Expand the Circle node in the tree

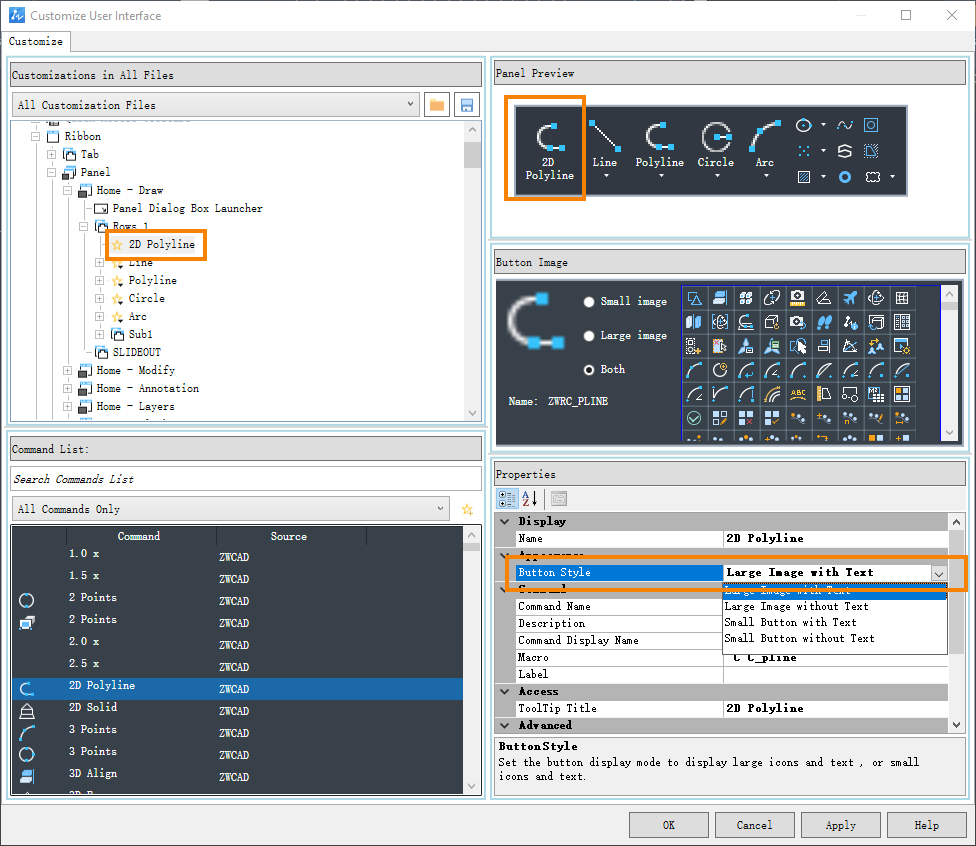click(100, 299)
